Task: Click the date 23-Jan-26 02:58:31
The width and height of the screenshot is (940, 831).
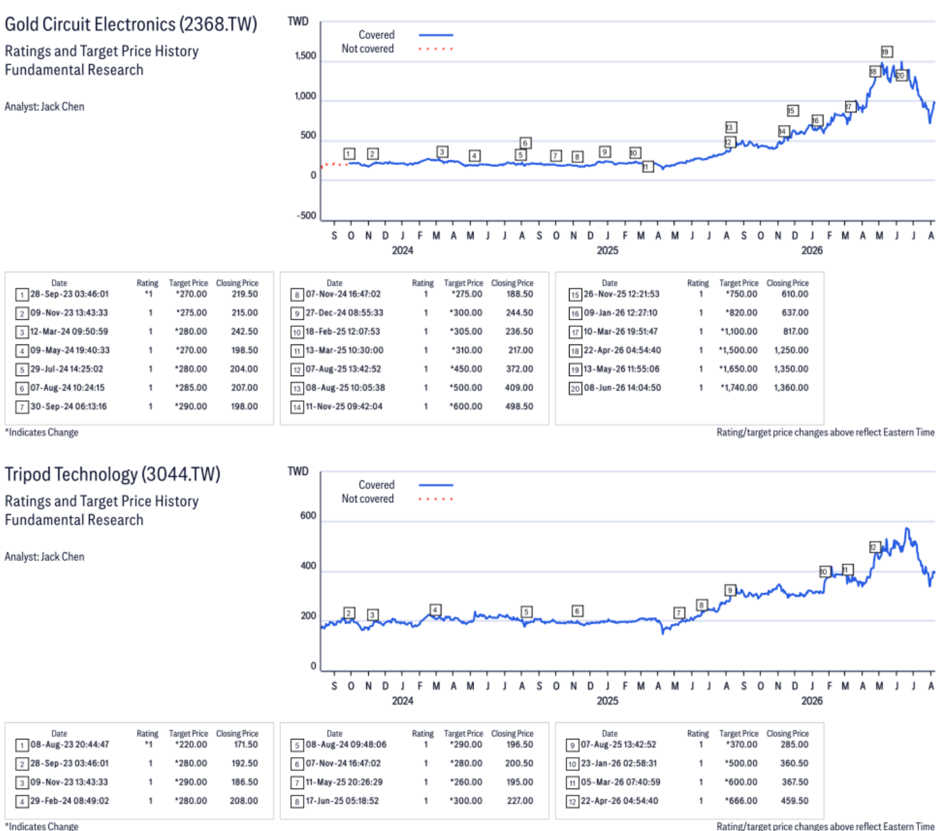Action: [619, 764]
